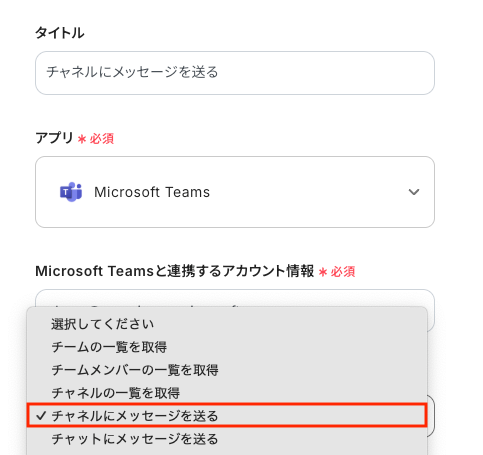Click the 必須 text next to アプリ
The width and height of the screenshot is (483, 455).
coord(102,139)
